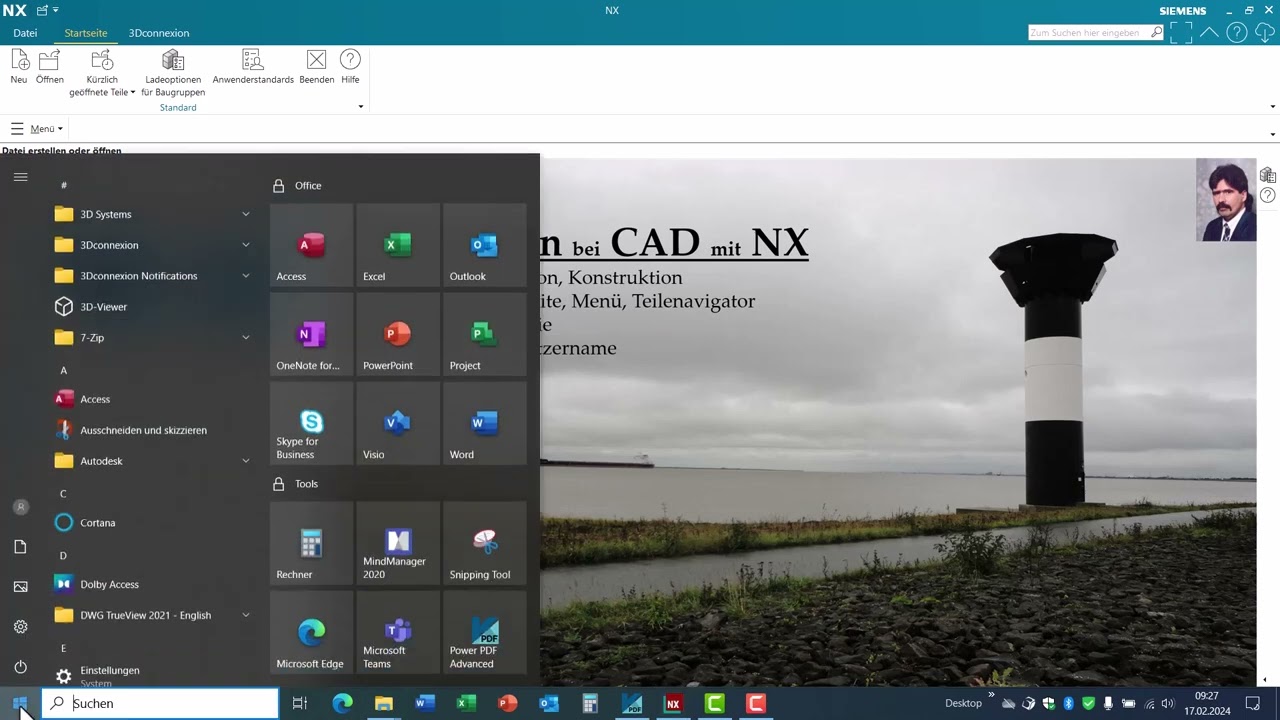Open Kürzlich geöffnete Teile dropdown
The height and width of the screenshot is (720, 1280).
(x=102, y=73)
